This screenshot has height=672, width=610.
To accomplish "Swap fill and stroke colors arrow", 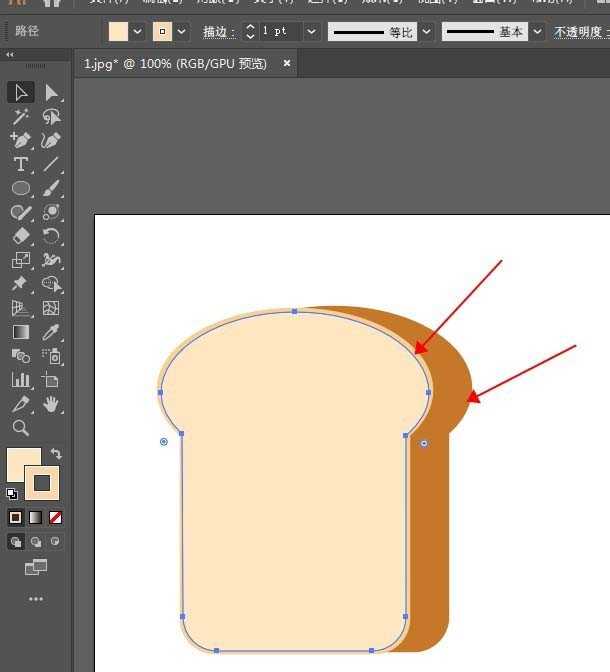I will click(56, 454).
